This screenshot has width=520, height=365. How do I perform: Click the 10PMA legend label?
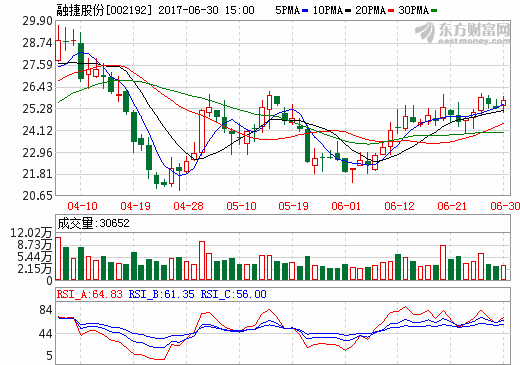click(x=328, y=10)
